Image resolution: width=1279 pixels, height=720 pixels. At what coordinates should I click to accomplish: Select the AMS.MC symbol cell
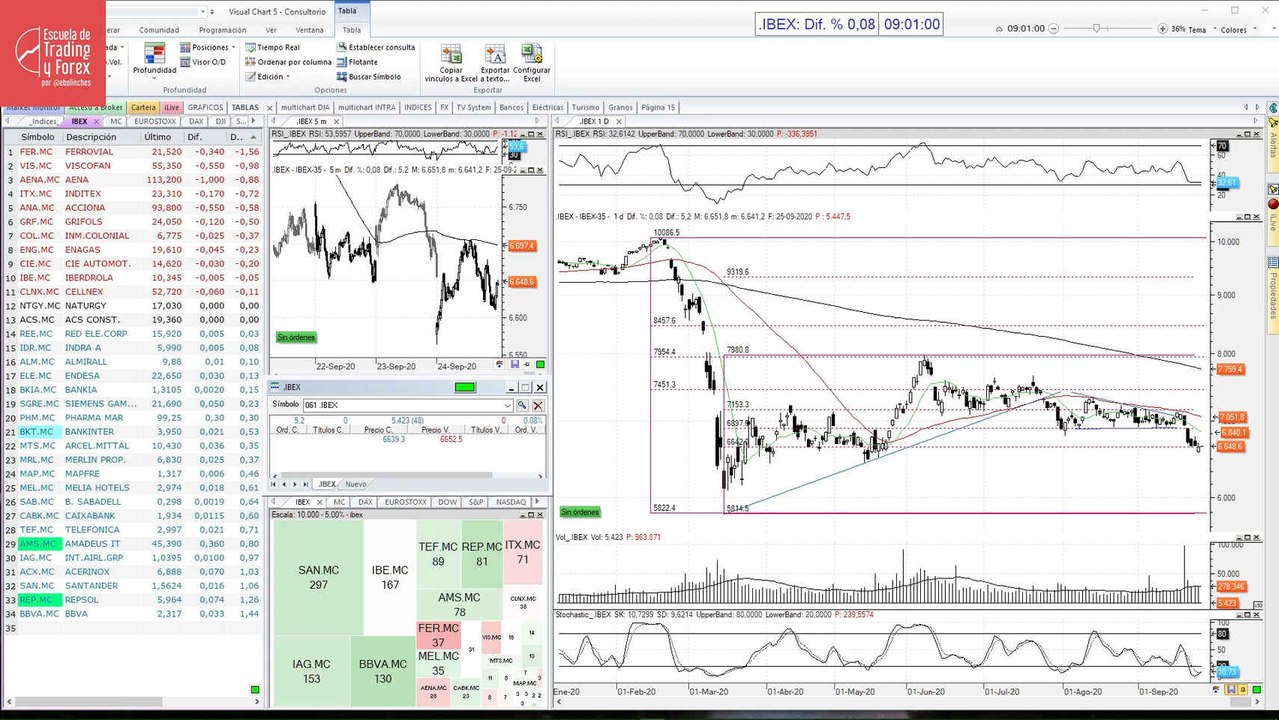click(x=39, y=543)
